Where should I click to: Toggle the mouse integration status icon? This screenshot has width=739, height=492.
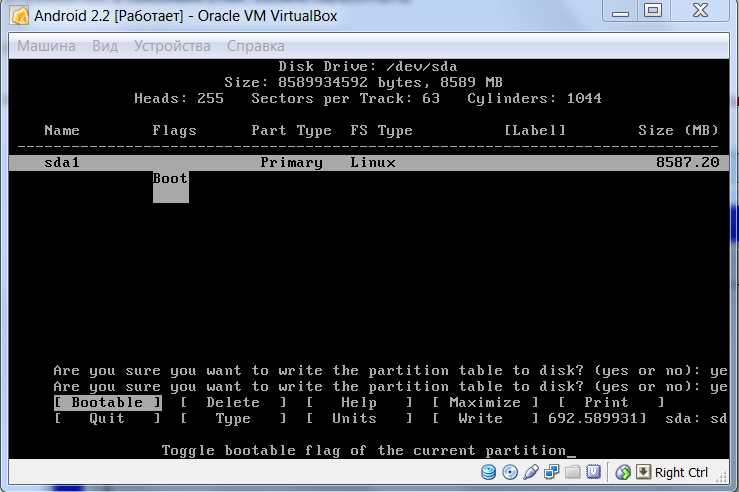(623, 473)
